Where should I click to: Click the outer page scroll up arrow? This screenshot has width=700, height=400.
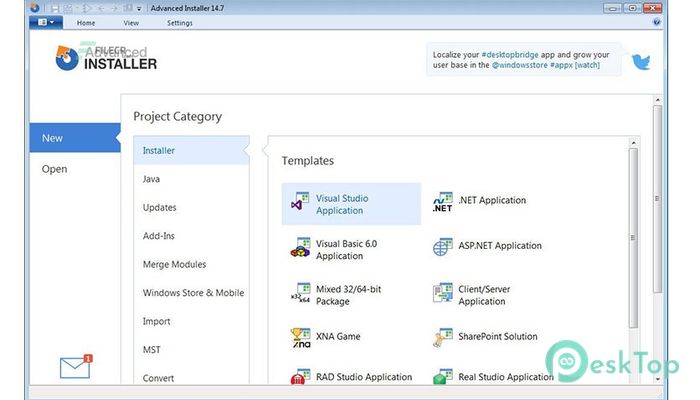(657, 100)
